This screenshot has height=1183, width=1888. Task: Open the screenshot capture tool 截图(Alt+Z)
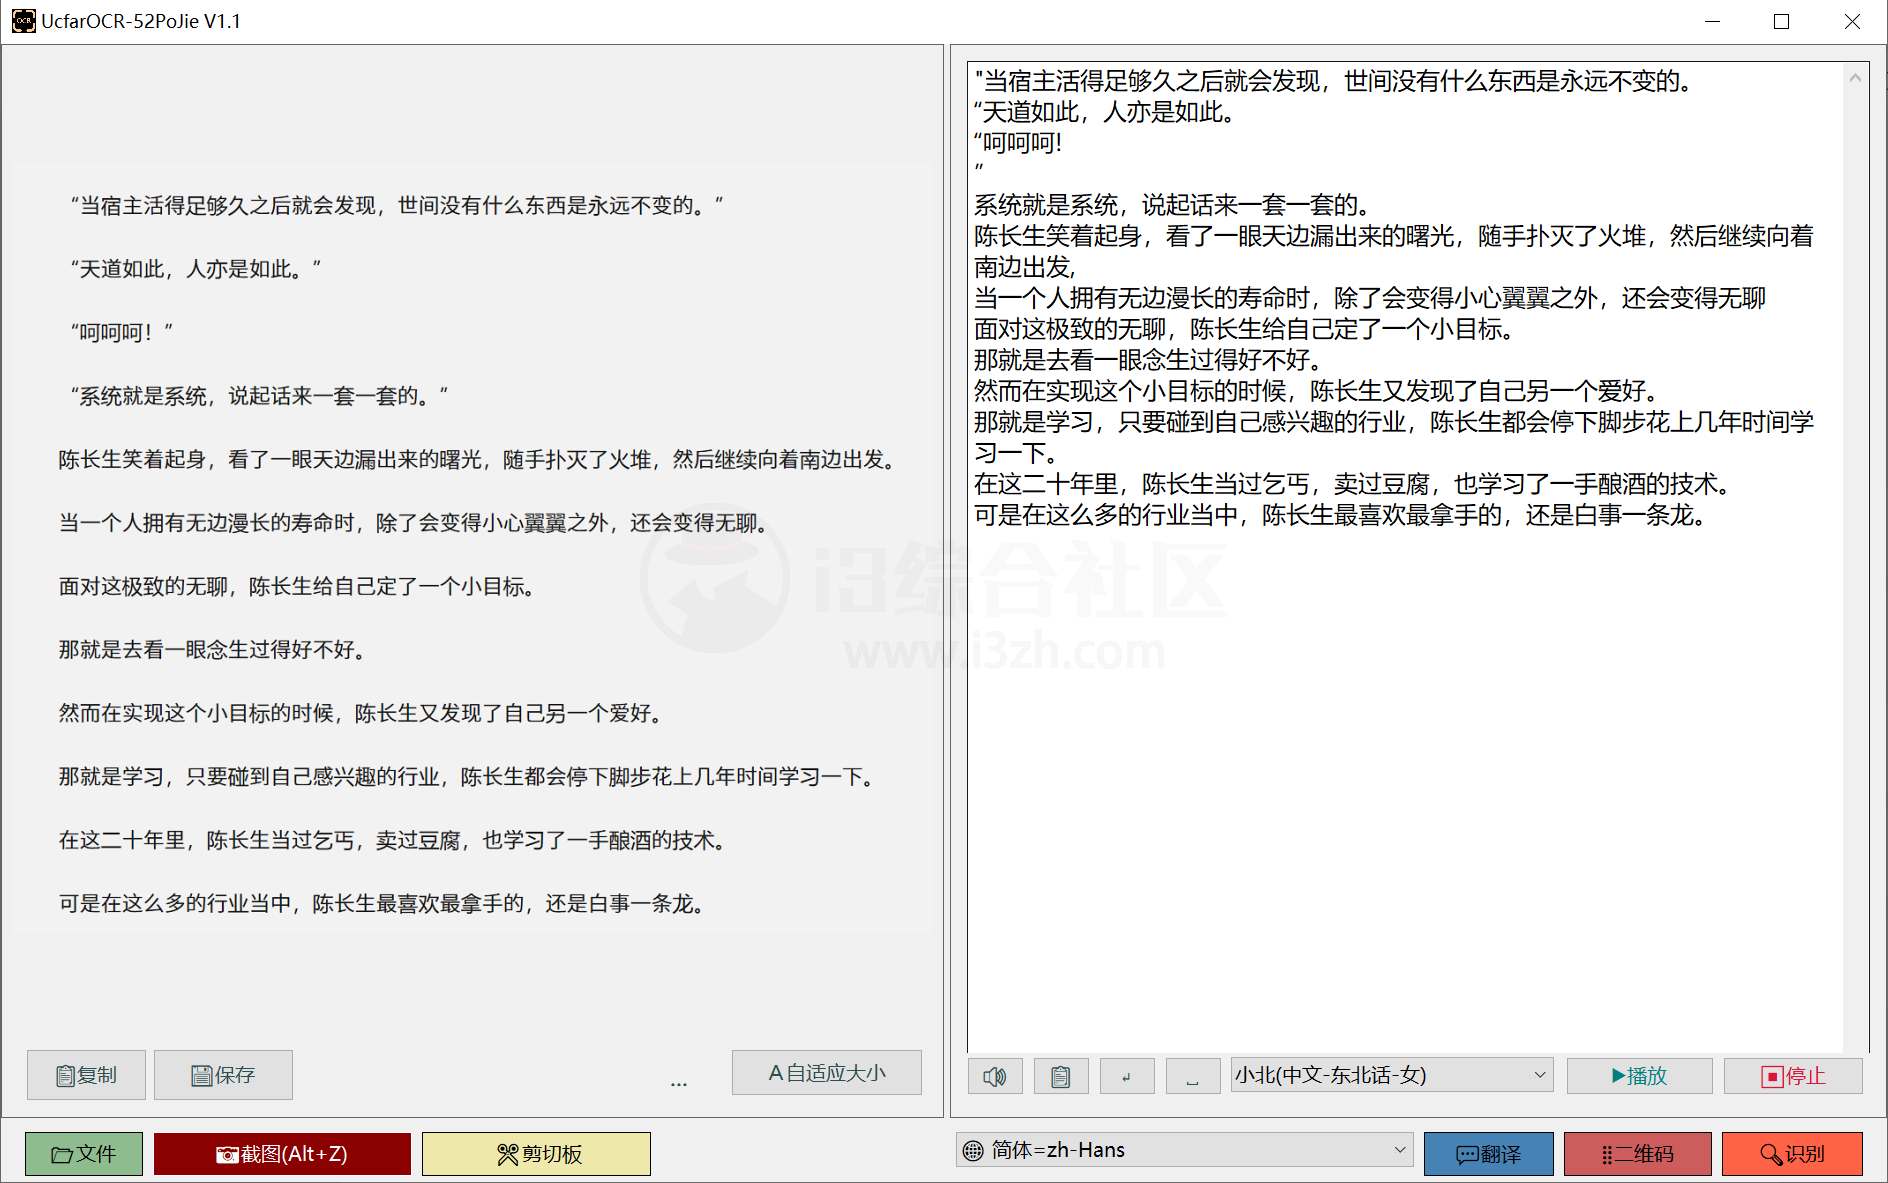pos(282,1153)
